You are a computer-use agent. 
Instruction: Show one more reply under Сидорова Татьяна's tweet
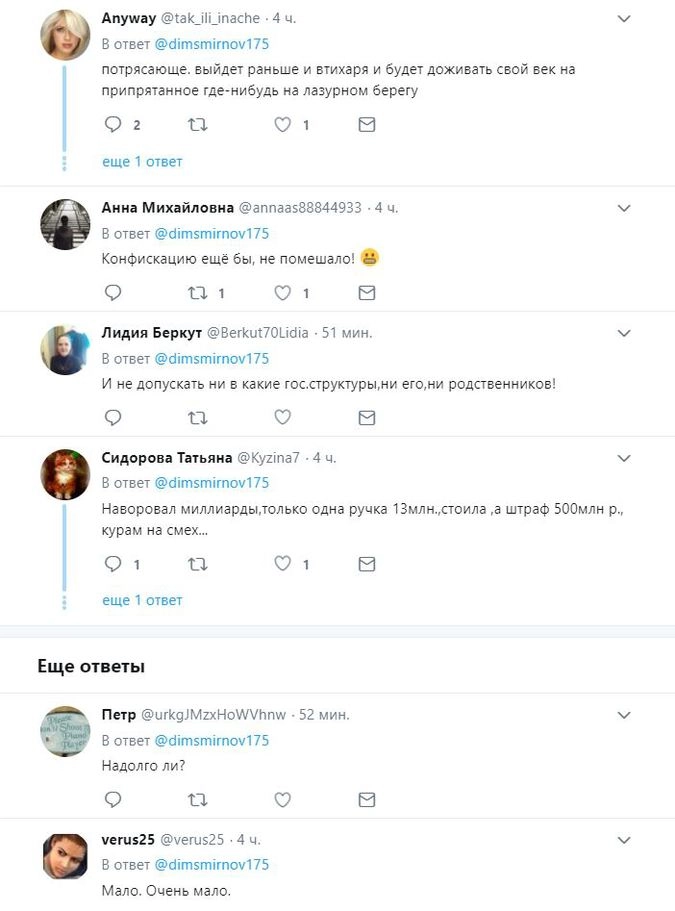(142, 600)
